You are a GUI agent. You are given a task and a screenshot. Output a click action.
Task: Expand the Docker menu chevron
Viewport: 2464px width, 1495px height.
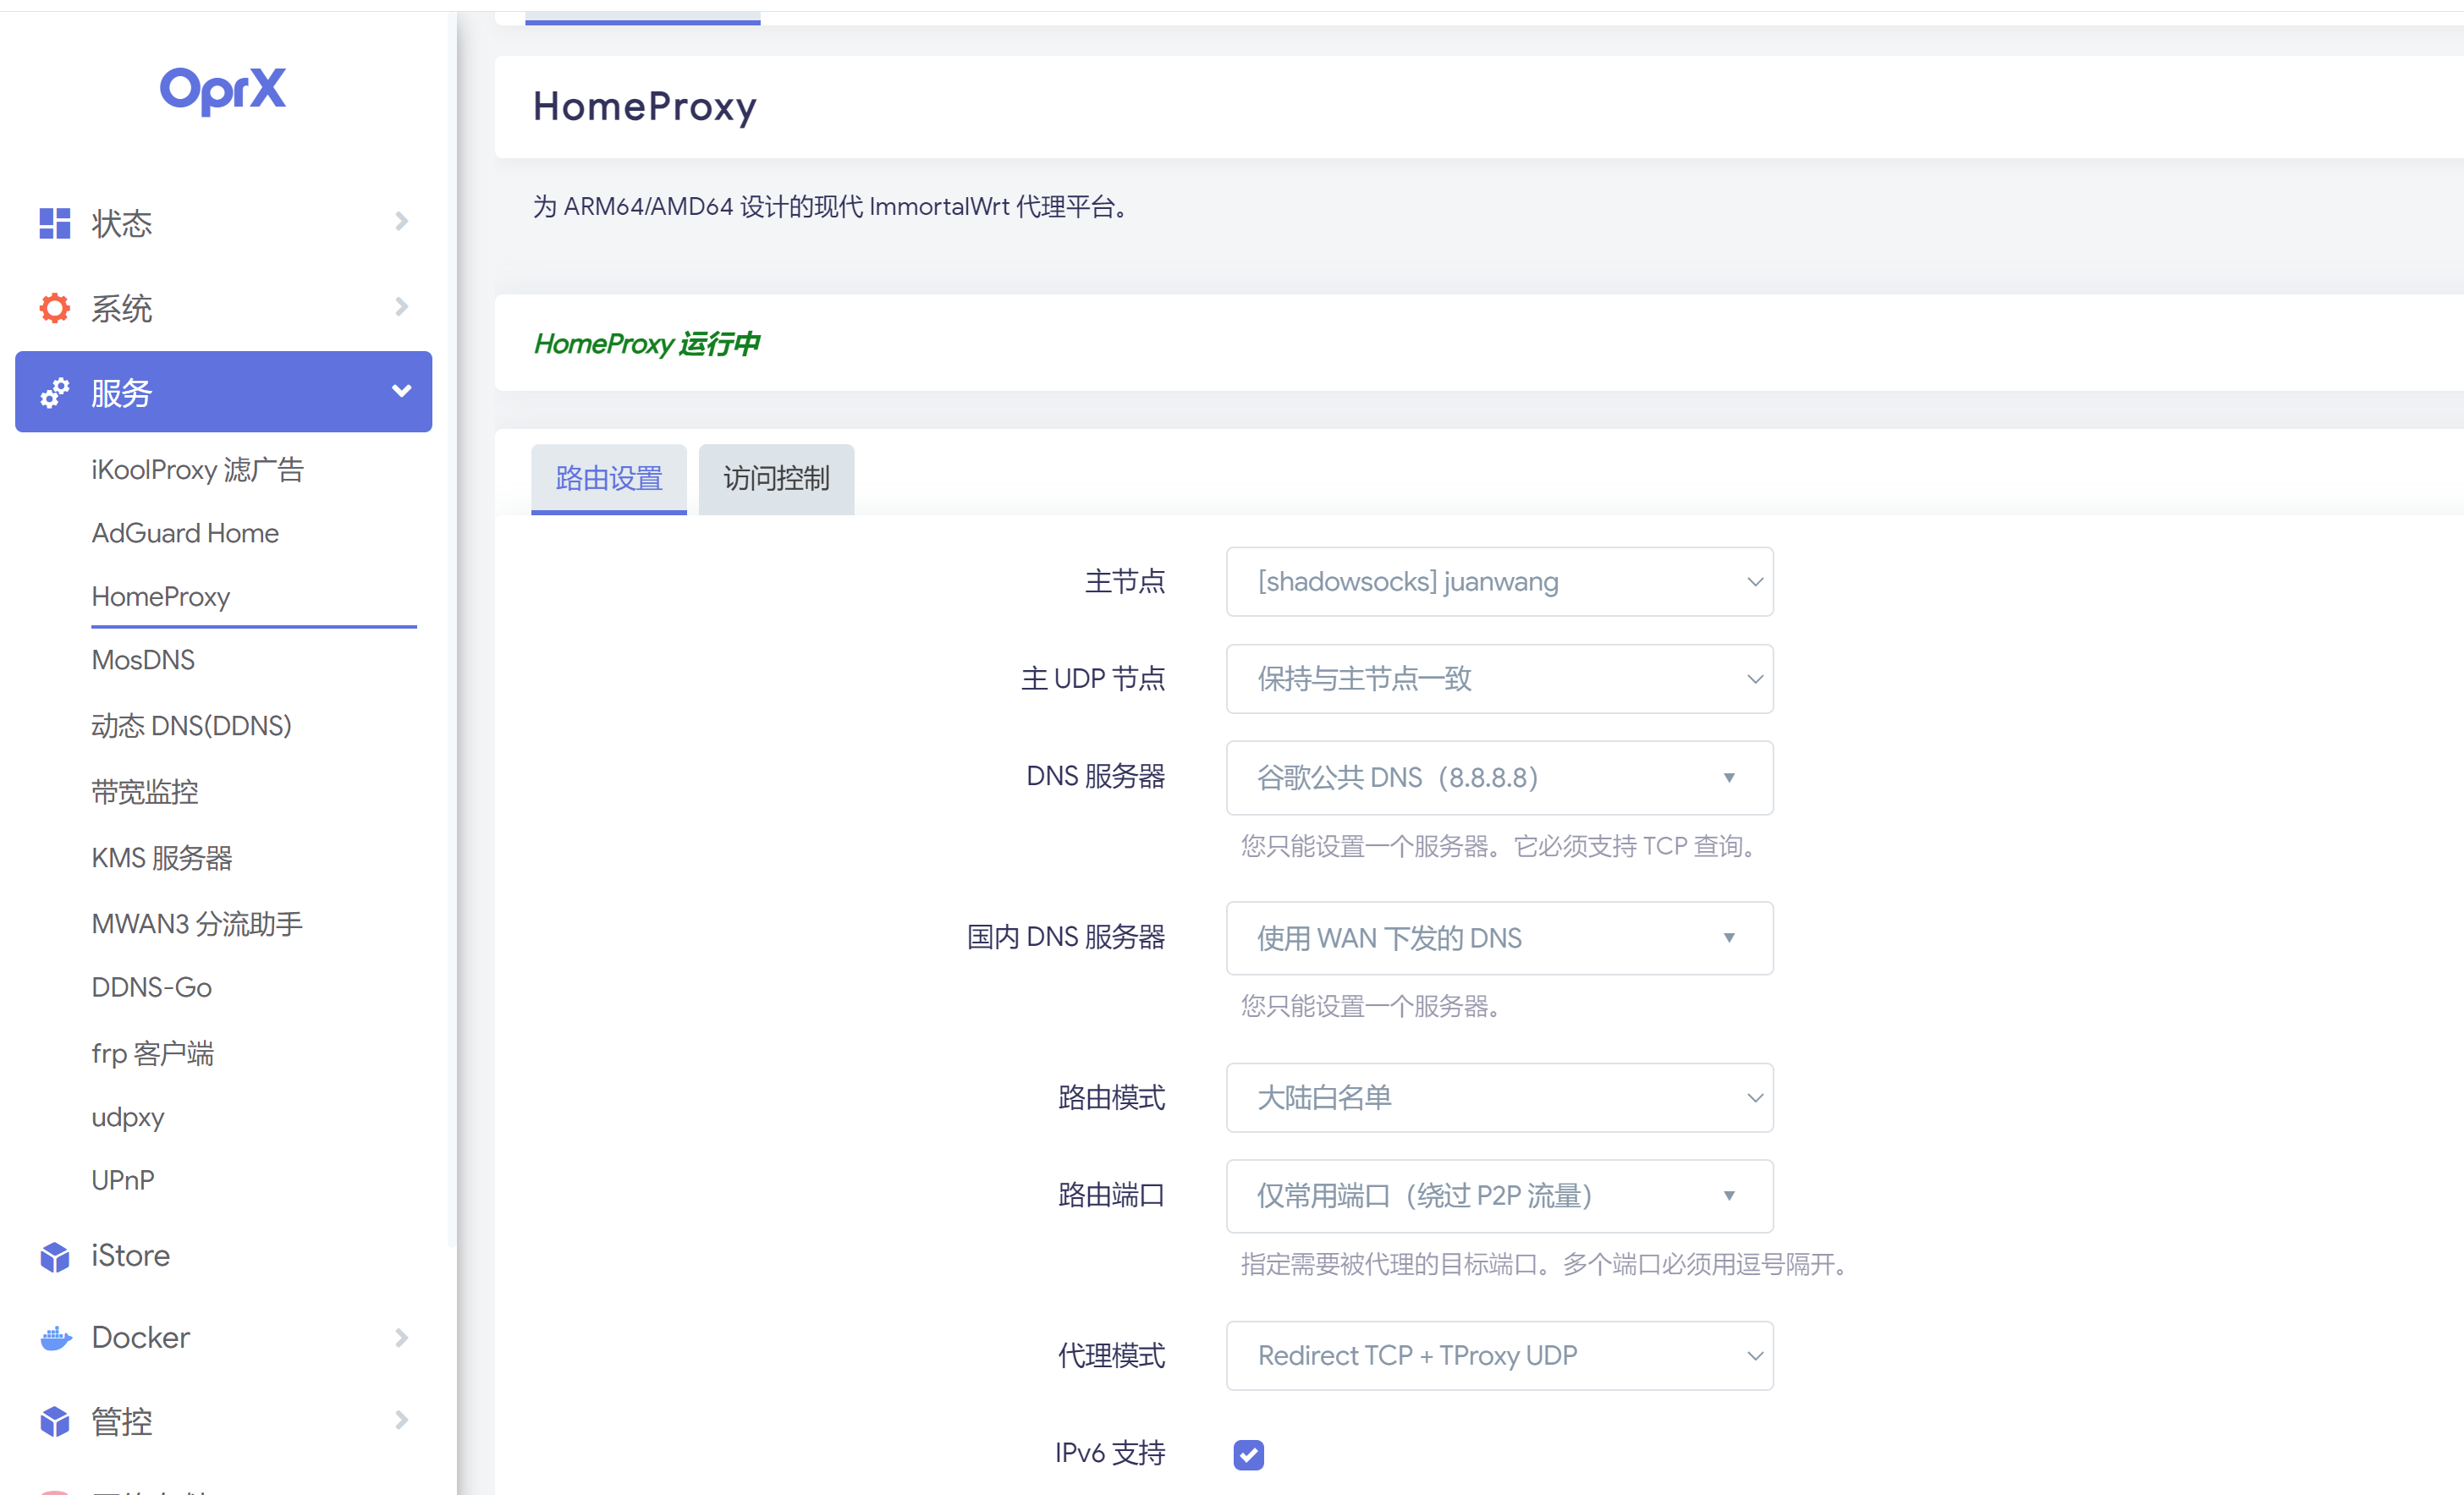(401, 1338)
